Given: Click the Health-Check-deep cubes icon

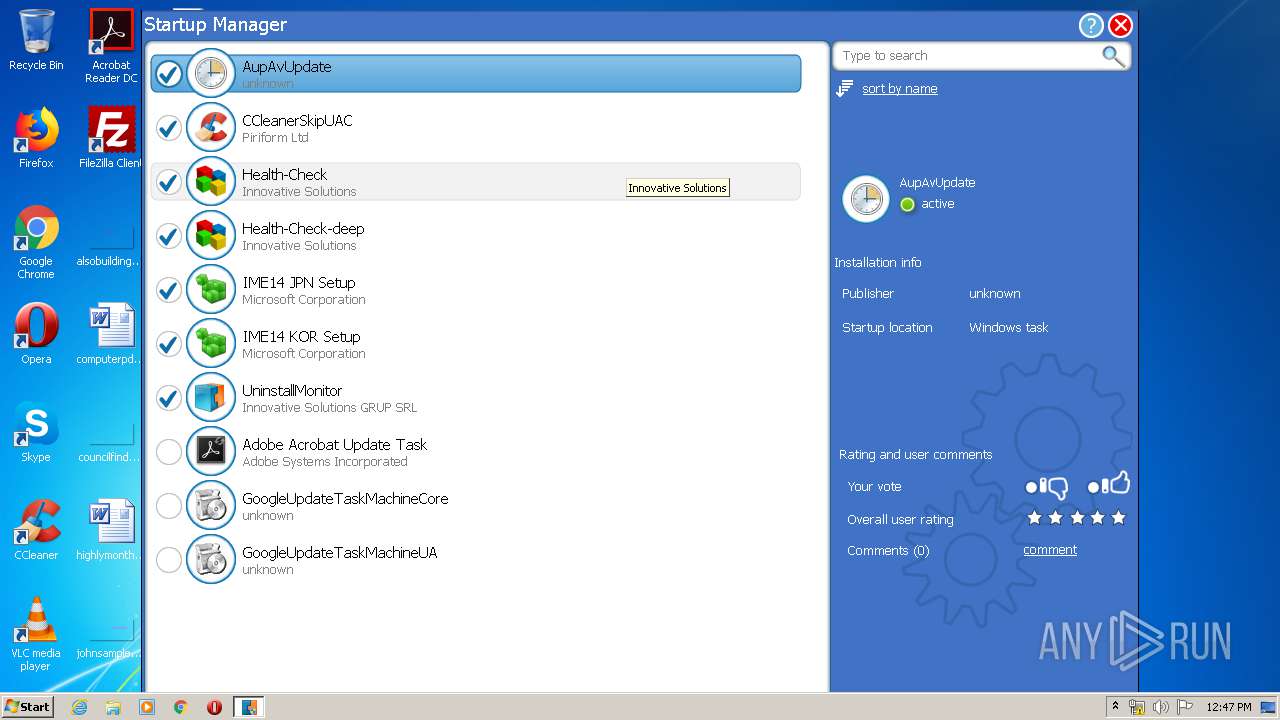Looking at the screenshot, I should click(211, 235).
